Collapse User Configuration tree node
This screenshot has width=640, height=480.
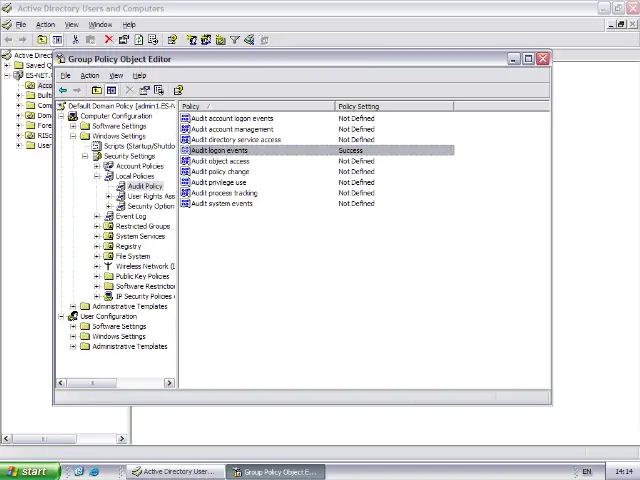pyautogui.click(x=61, y=316)
